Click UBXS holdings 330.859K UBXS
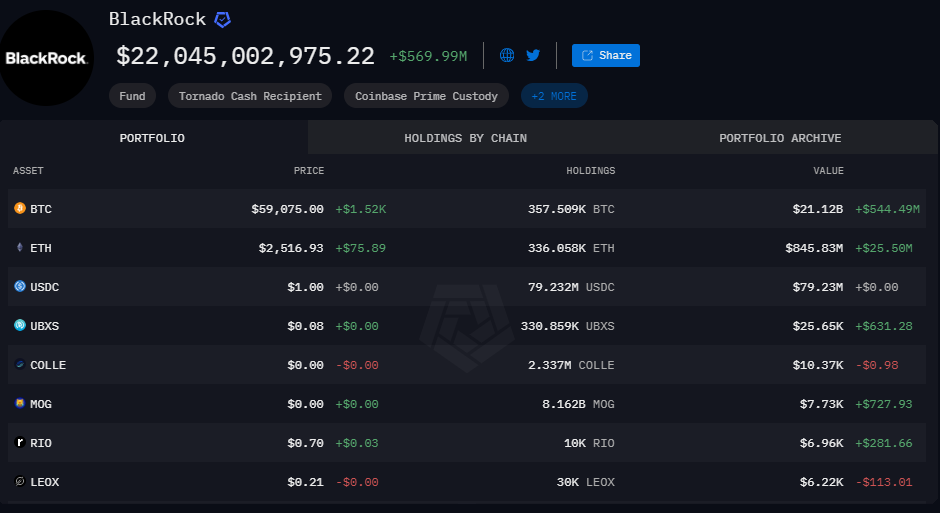This screenshot has height=513, width=940. [568, 326]
